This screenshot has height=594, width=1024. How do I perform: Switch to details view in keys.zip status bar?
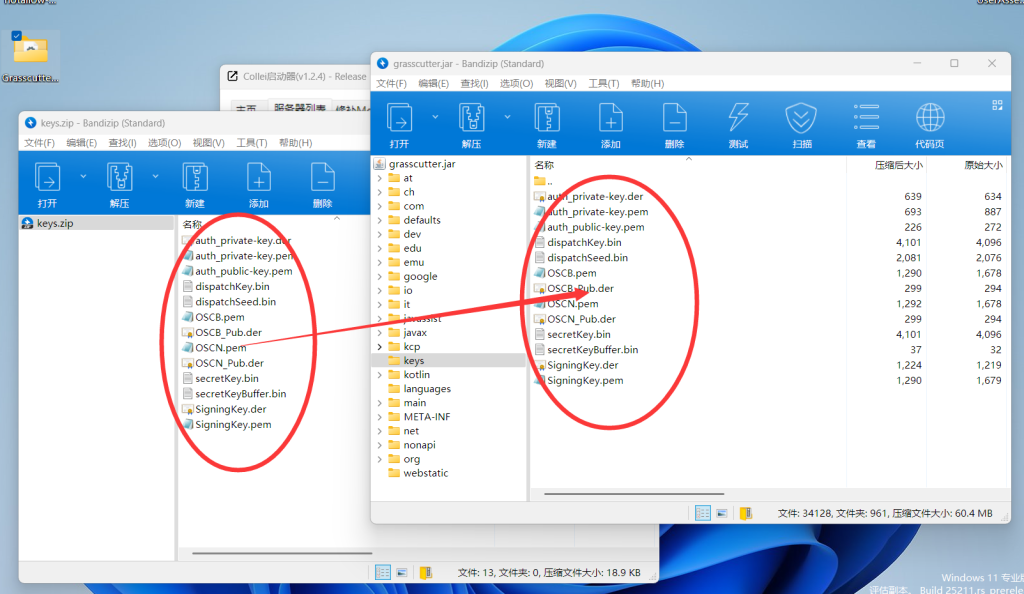[x=383, y=572]
